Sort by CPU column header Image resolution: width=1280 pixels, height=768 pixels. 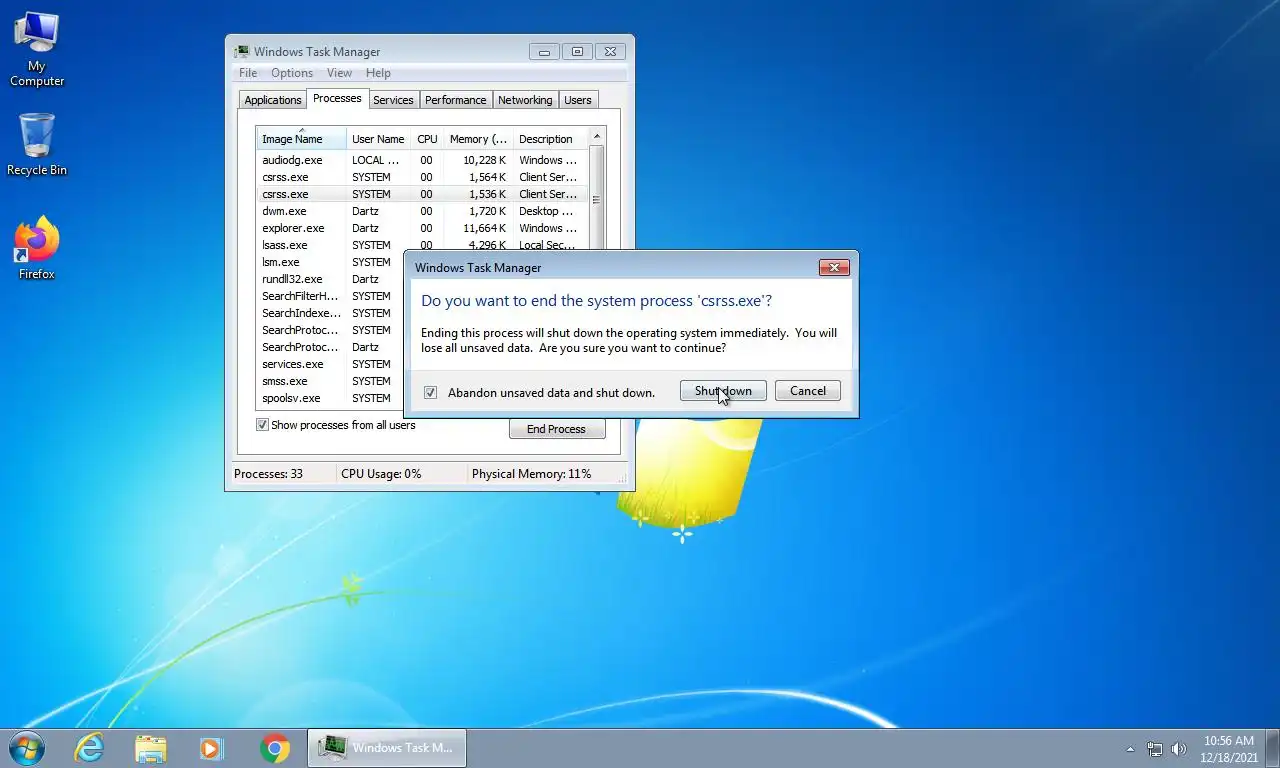(x=427, y=139)
